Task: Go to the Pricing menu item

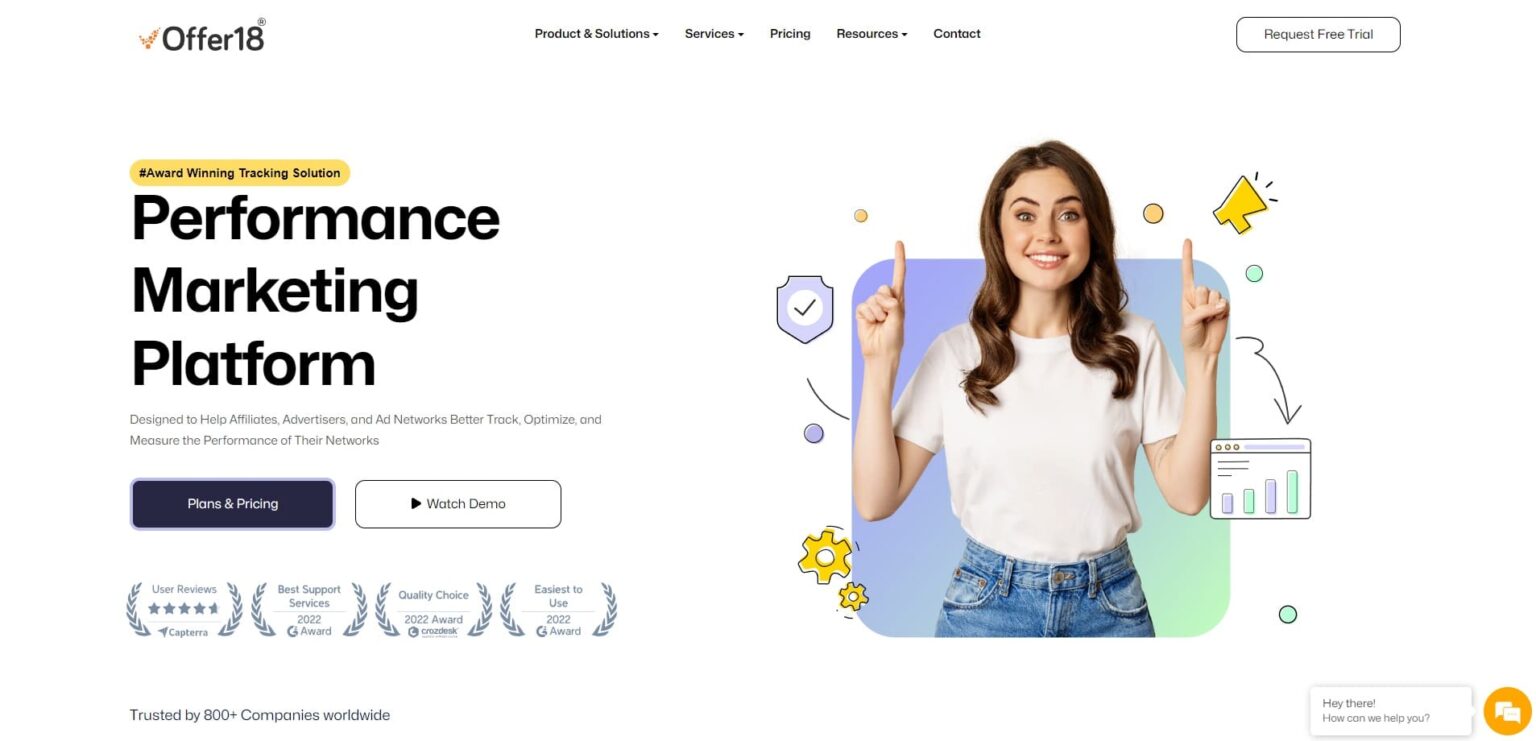Action: pos(790,33)
